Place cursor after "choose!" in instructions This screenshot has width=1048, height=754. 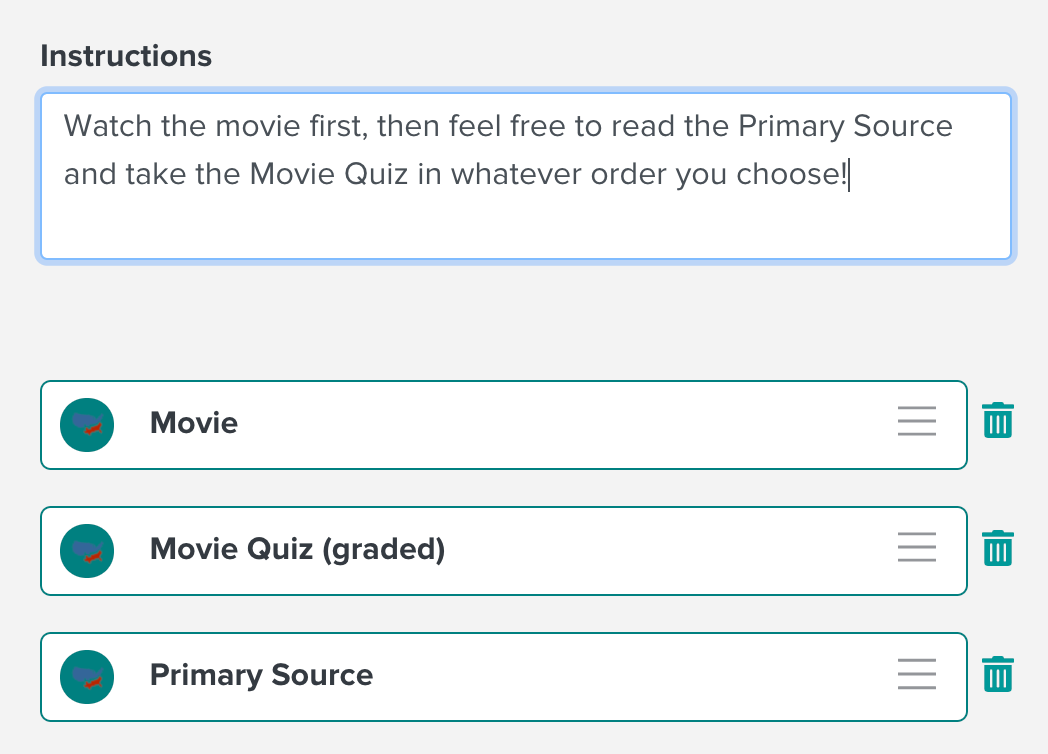[848, 176]
